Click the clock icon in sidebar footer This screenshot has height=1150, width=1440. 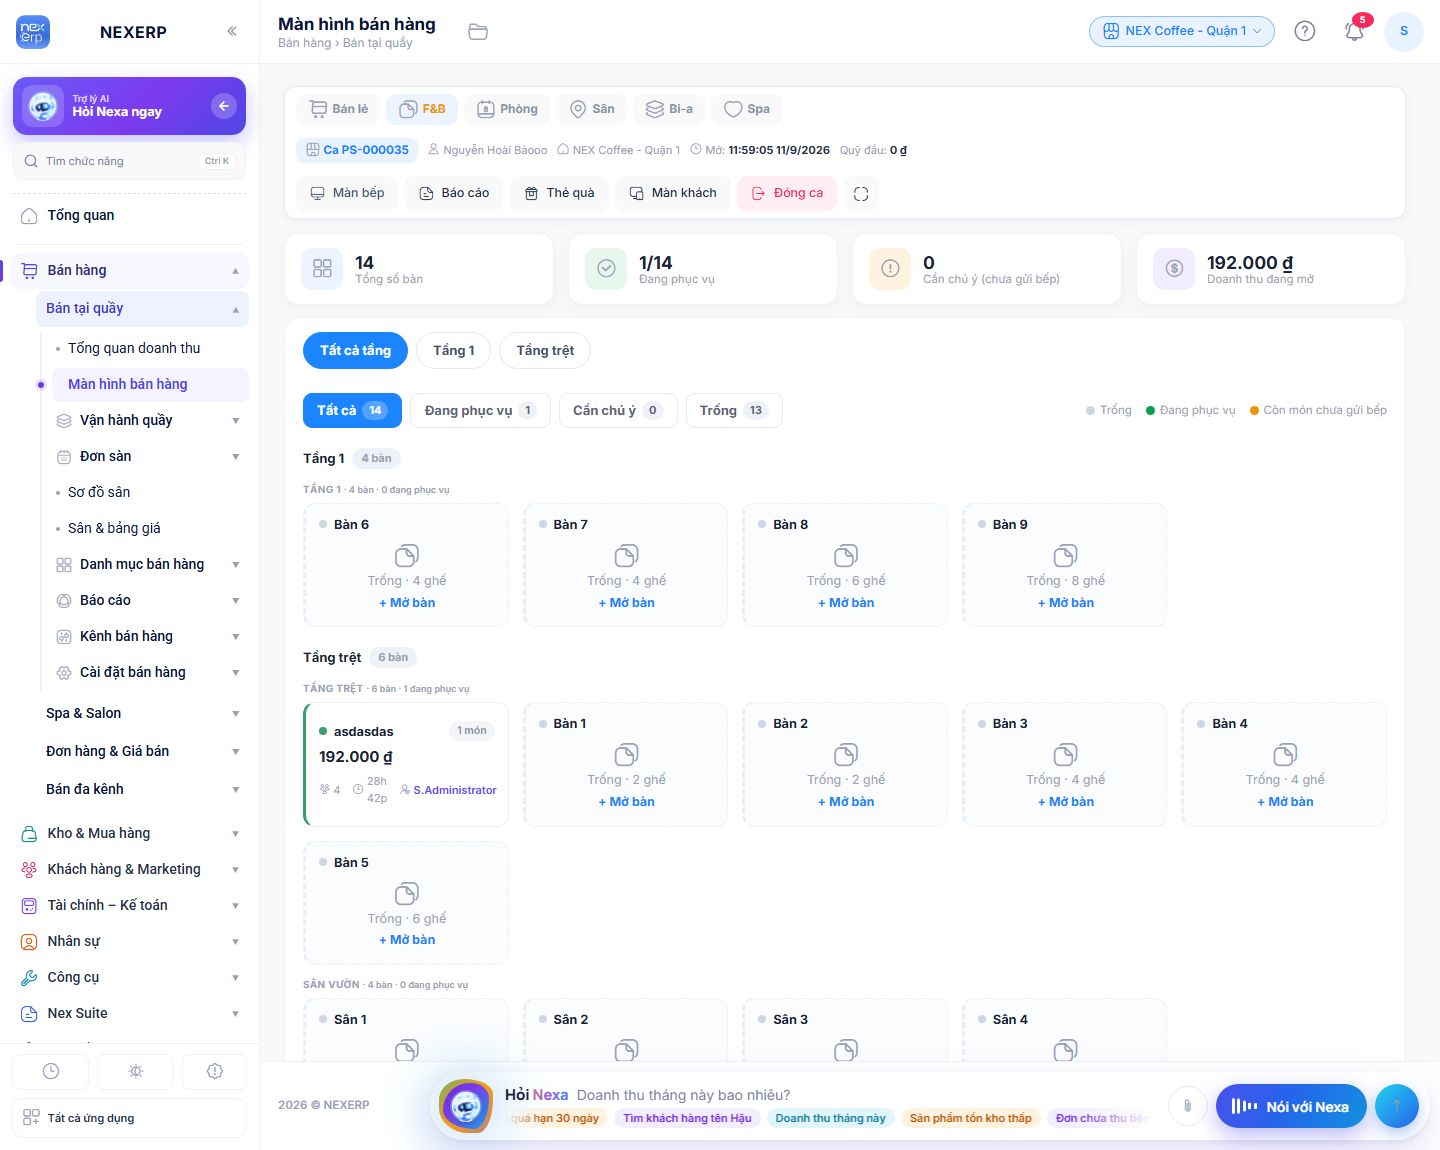[x=51, y=1071]
